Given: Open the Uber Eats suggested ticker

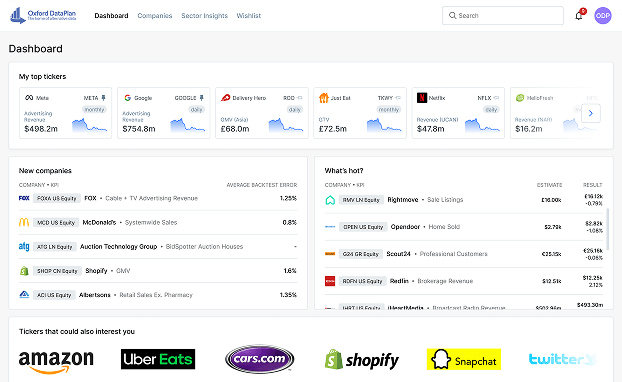Looking at the screenshot, I should click(x=158, y=359).
